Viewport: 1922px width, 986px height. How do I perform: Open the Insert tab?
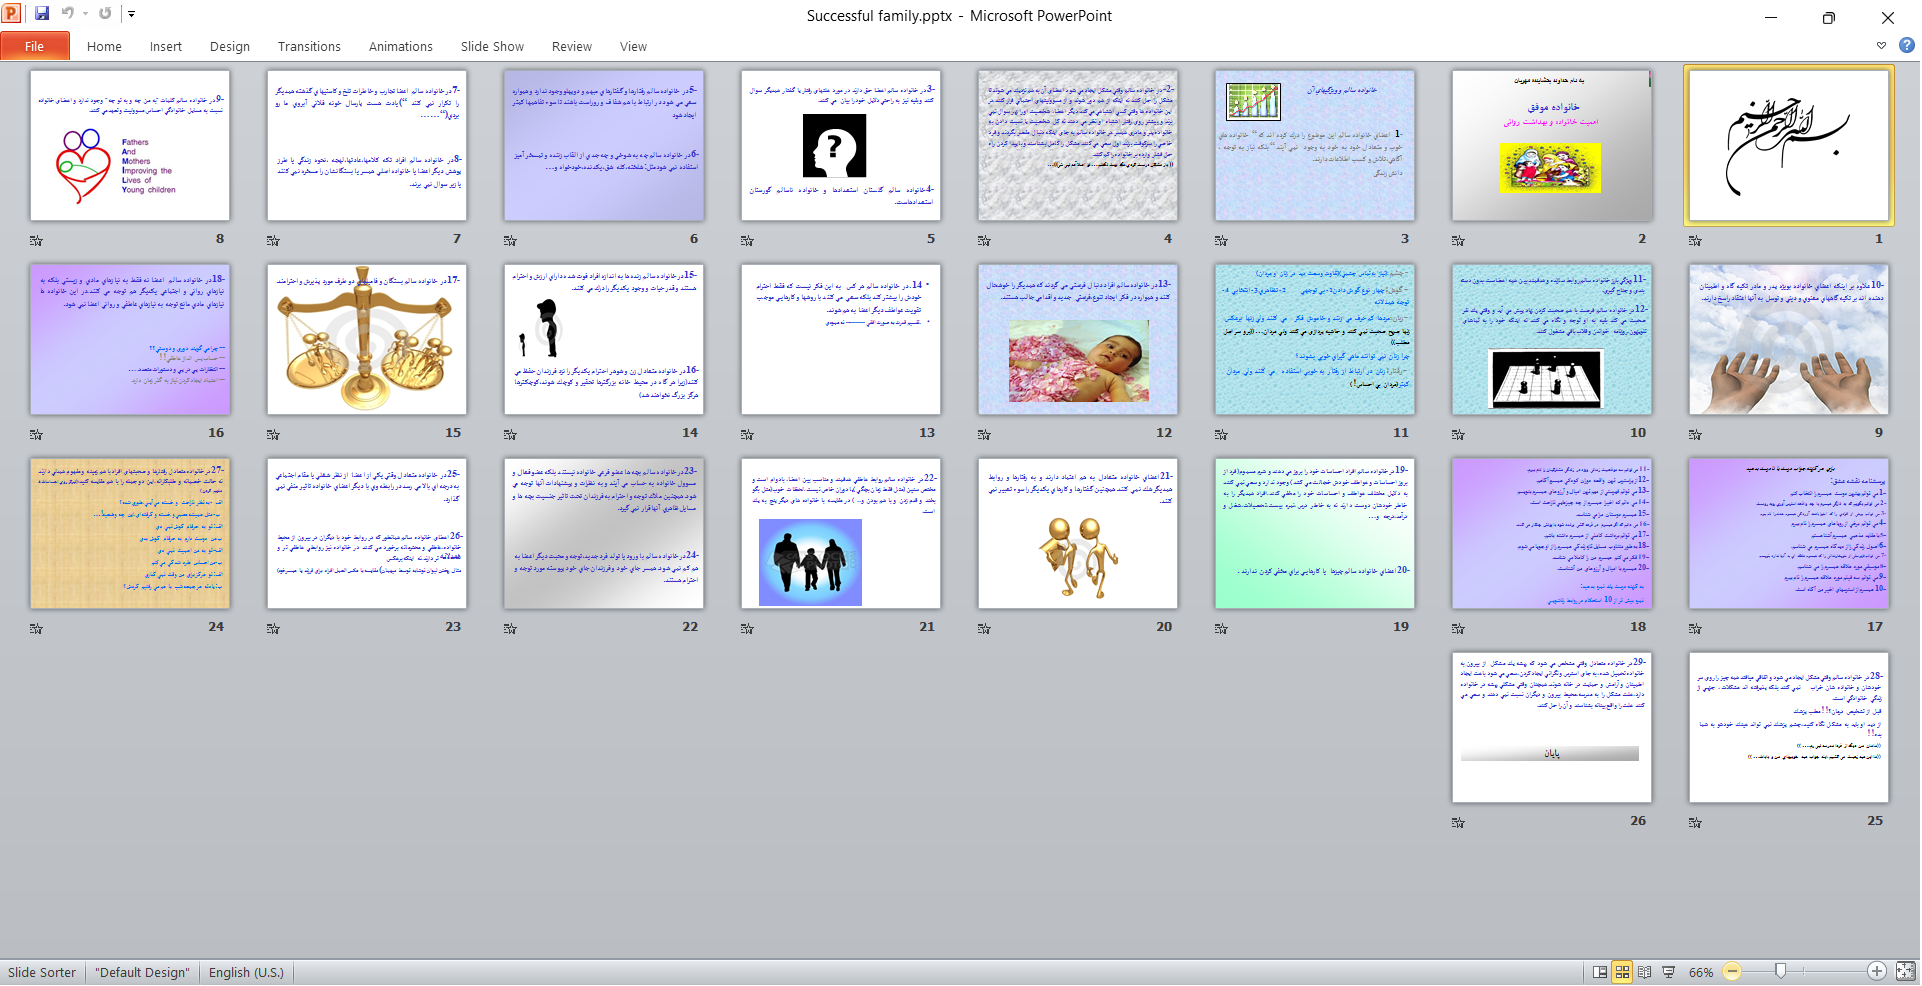(x=166, y=46)
